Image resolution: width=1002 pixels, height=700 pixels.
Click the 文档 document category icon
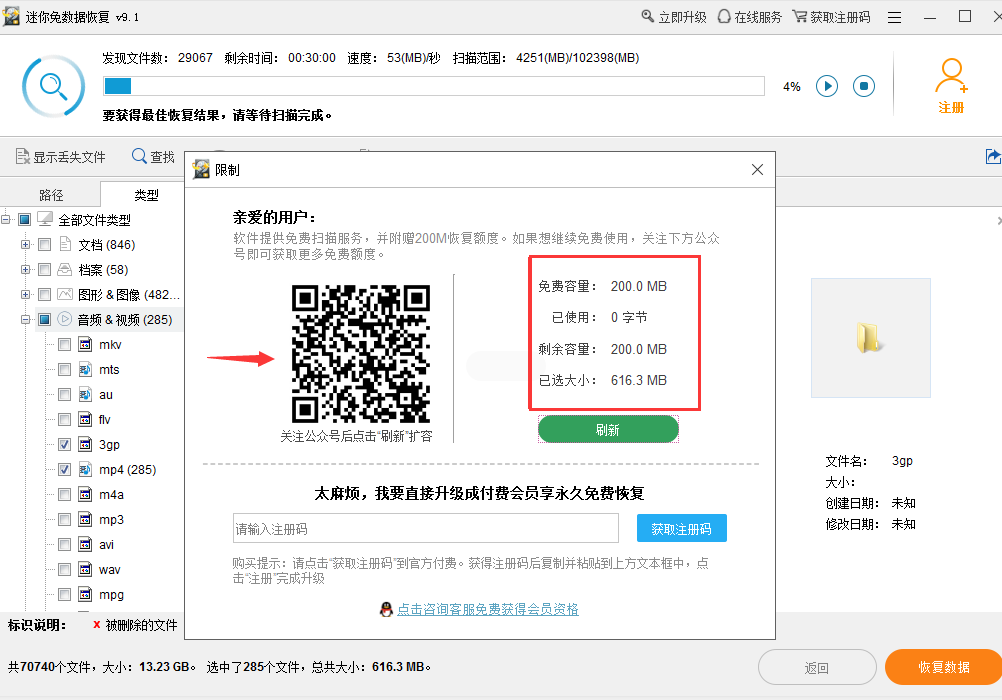65,244
